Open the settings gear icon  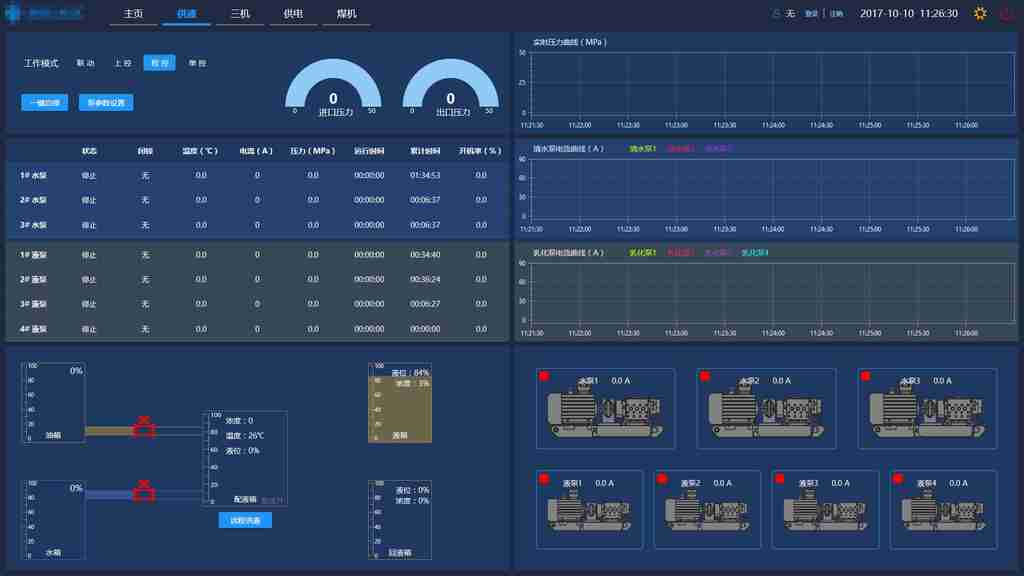[x=980, y=14]
